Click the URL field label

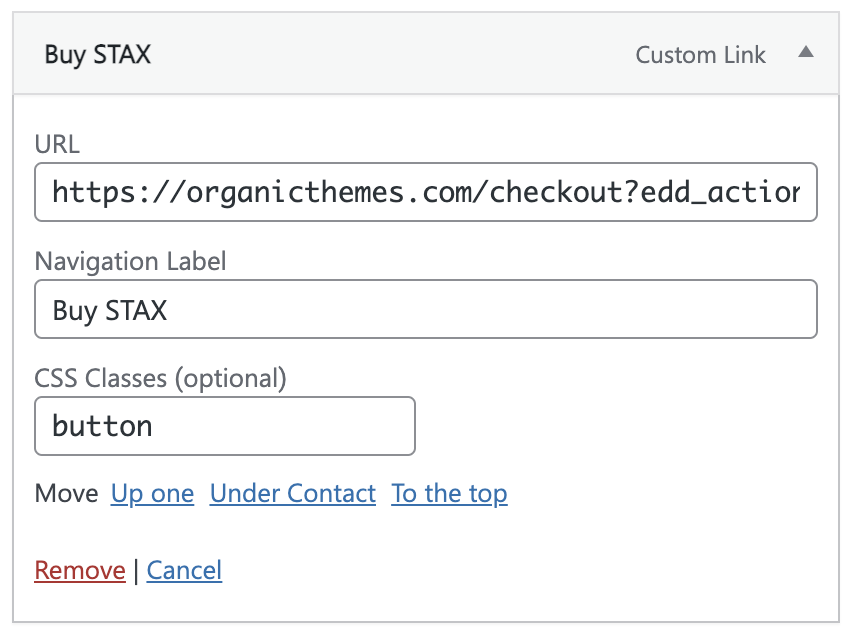(57, 145)
